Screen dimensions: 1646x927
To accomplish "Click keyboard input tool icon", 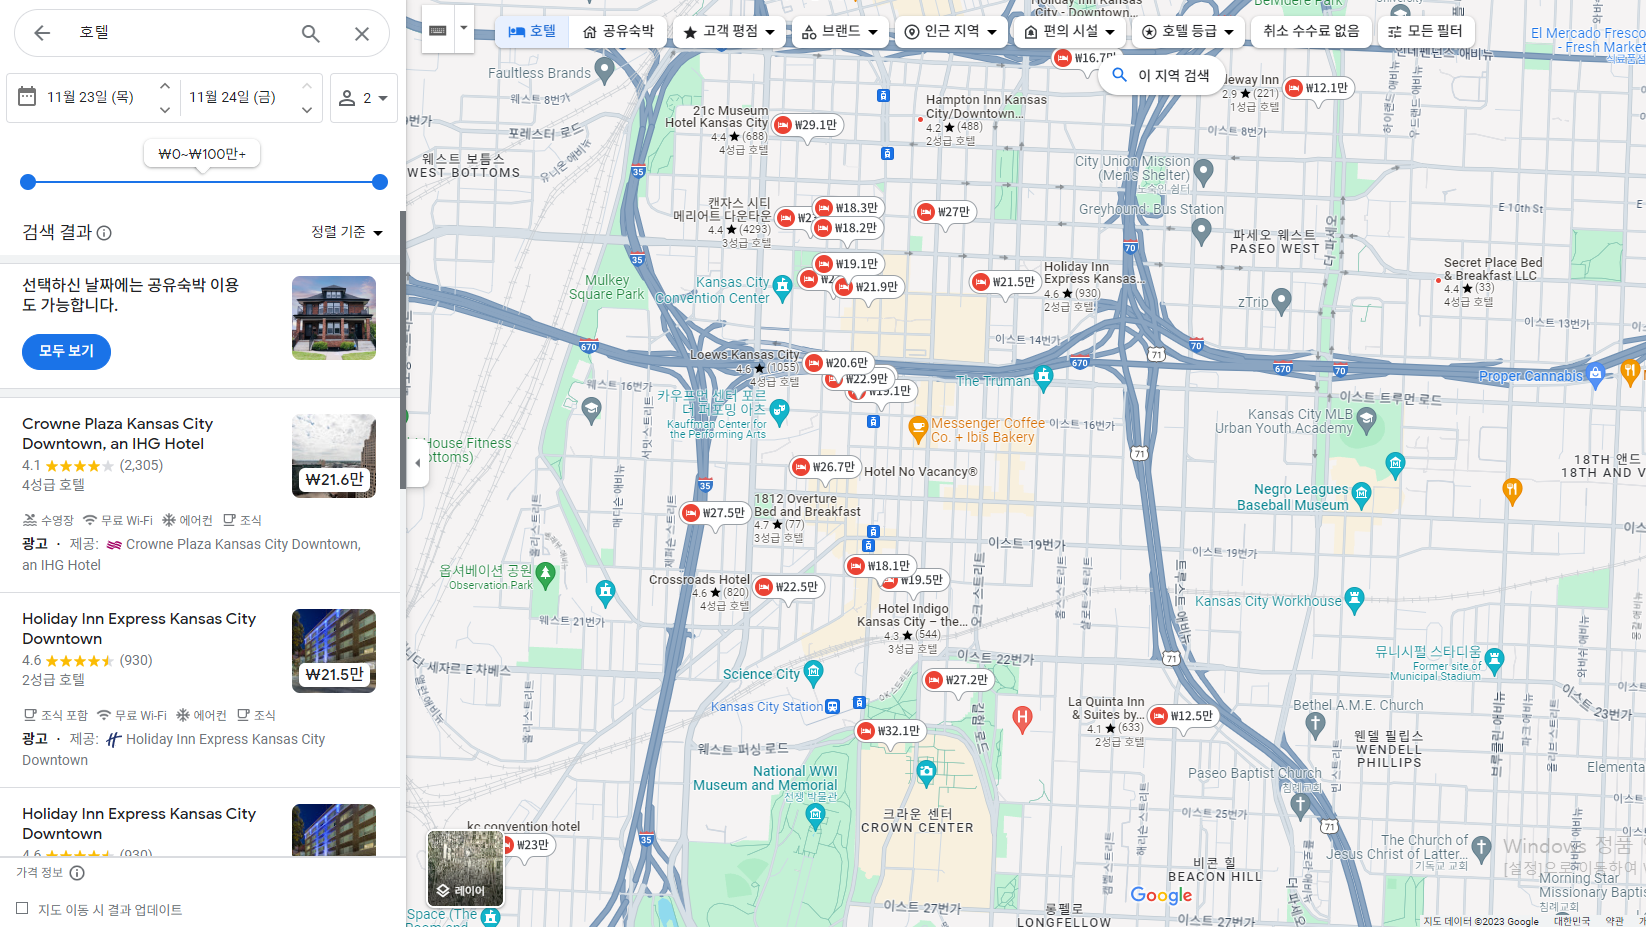I will click(437, 31).
